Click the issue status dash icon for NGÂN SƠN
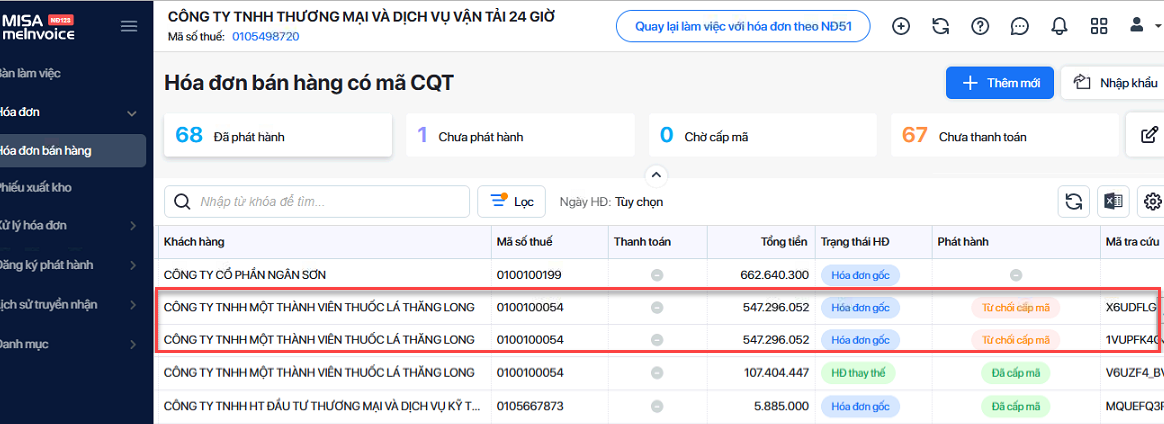 [1016, 275]
